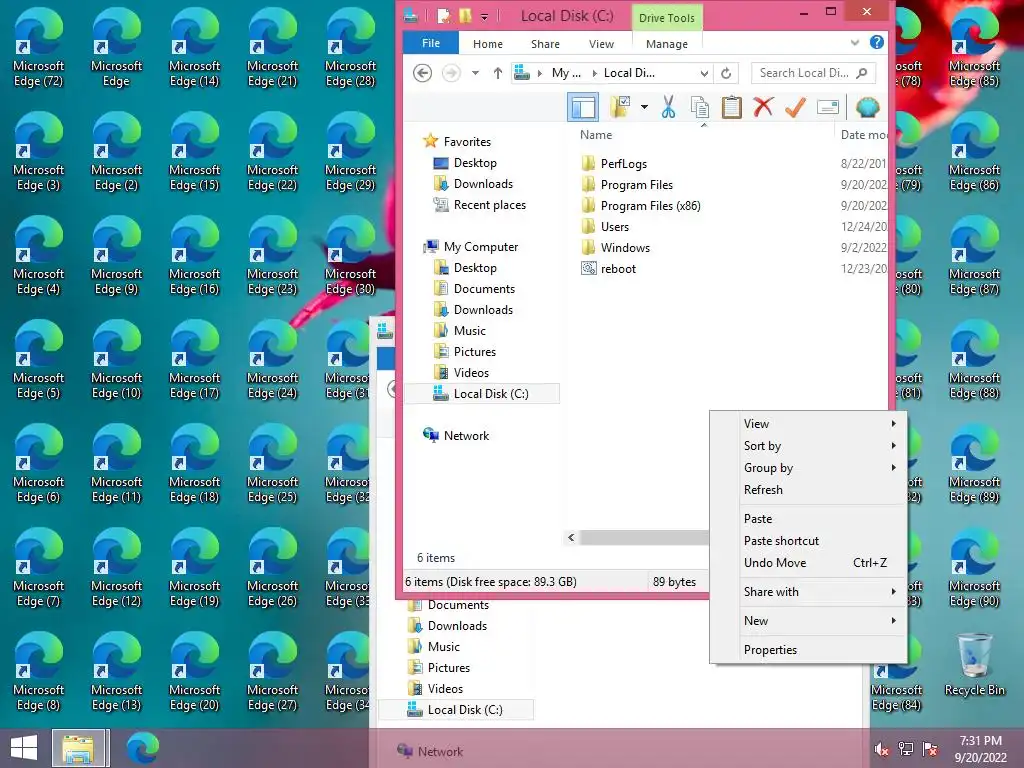Open dropdown arrow next to folder options icon
This screenshot has width=1024, height=768.
(644, 107)
